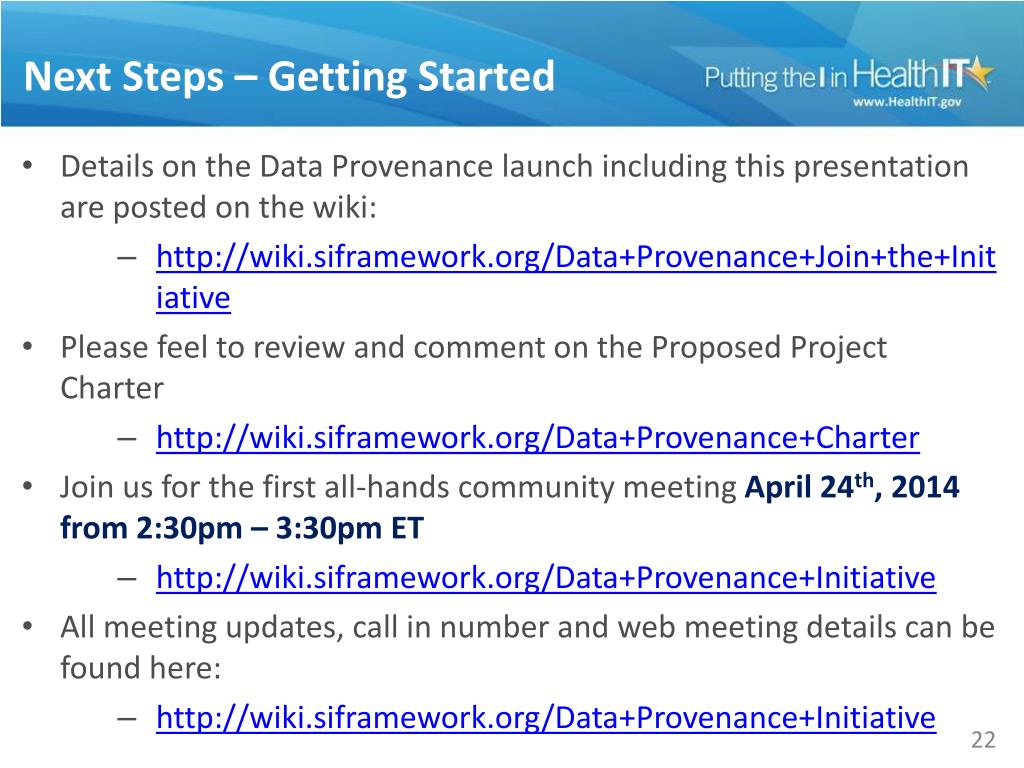1024x768 pixels.
Task: Click the dash preceding the Charter link
Action: [127, 438]
